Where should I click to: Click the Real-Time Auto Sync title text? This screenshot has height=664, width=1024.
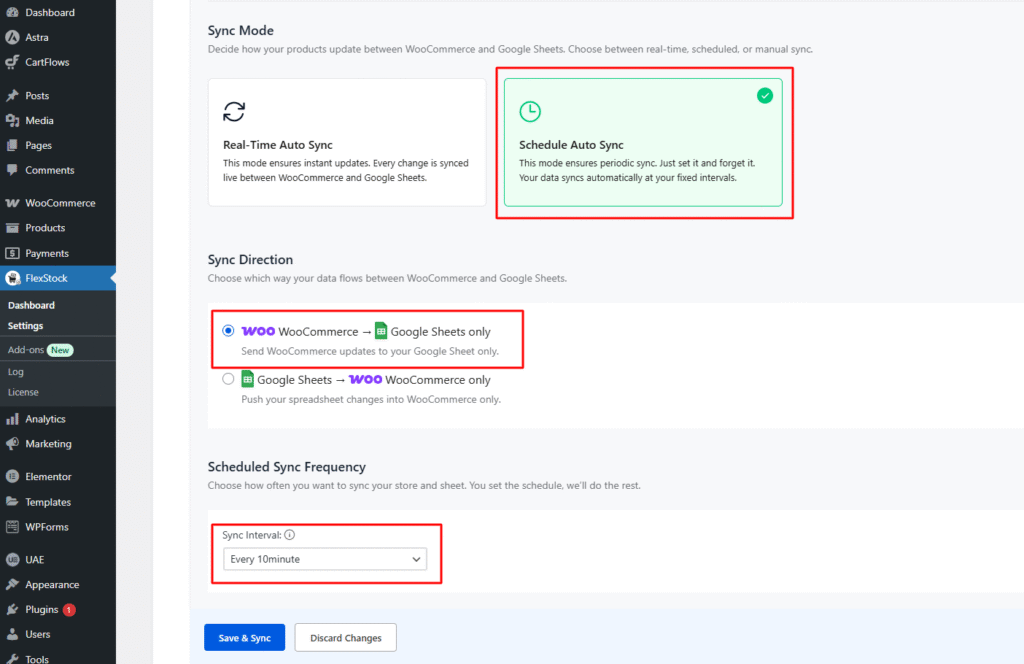(278, 145)
